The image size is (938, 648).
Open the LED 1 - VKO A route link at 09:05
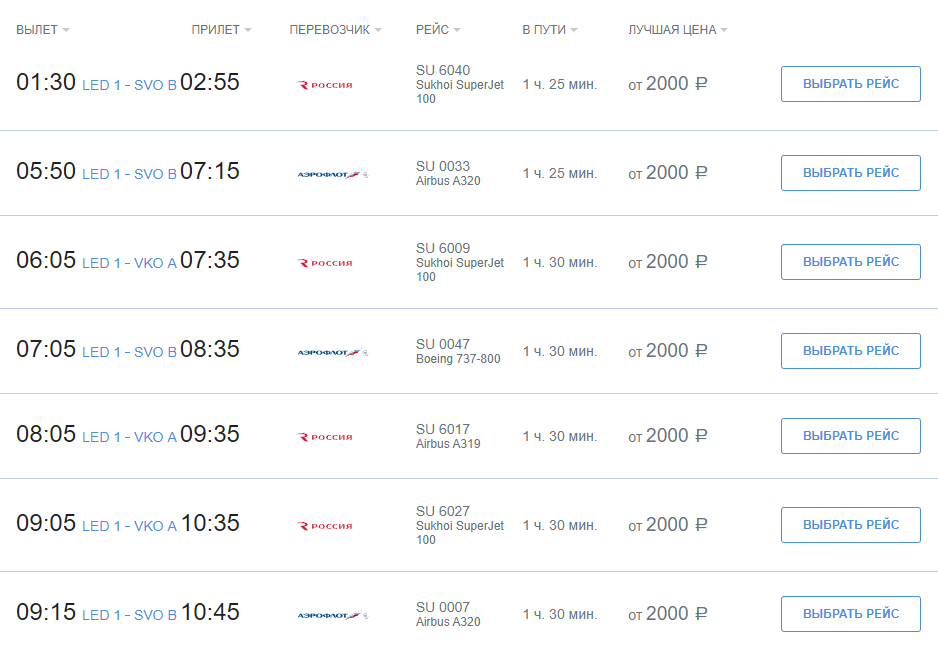tap(129, 526)
